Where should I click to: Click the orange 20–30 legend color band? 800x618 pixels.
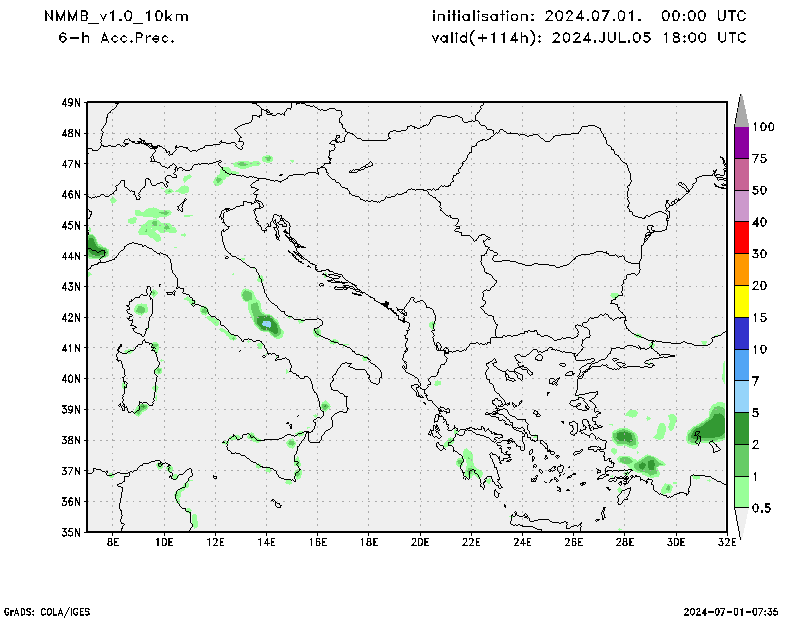tap(741, 270)
